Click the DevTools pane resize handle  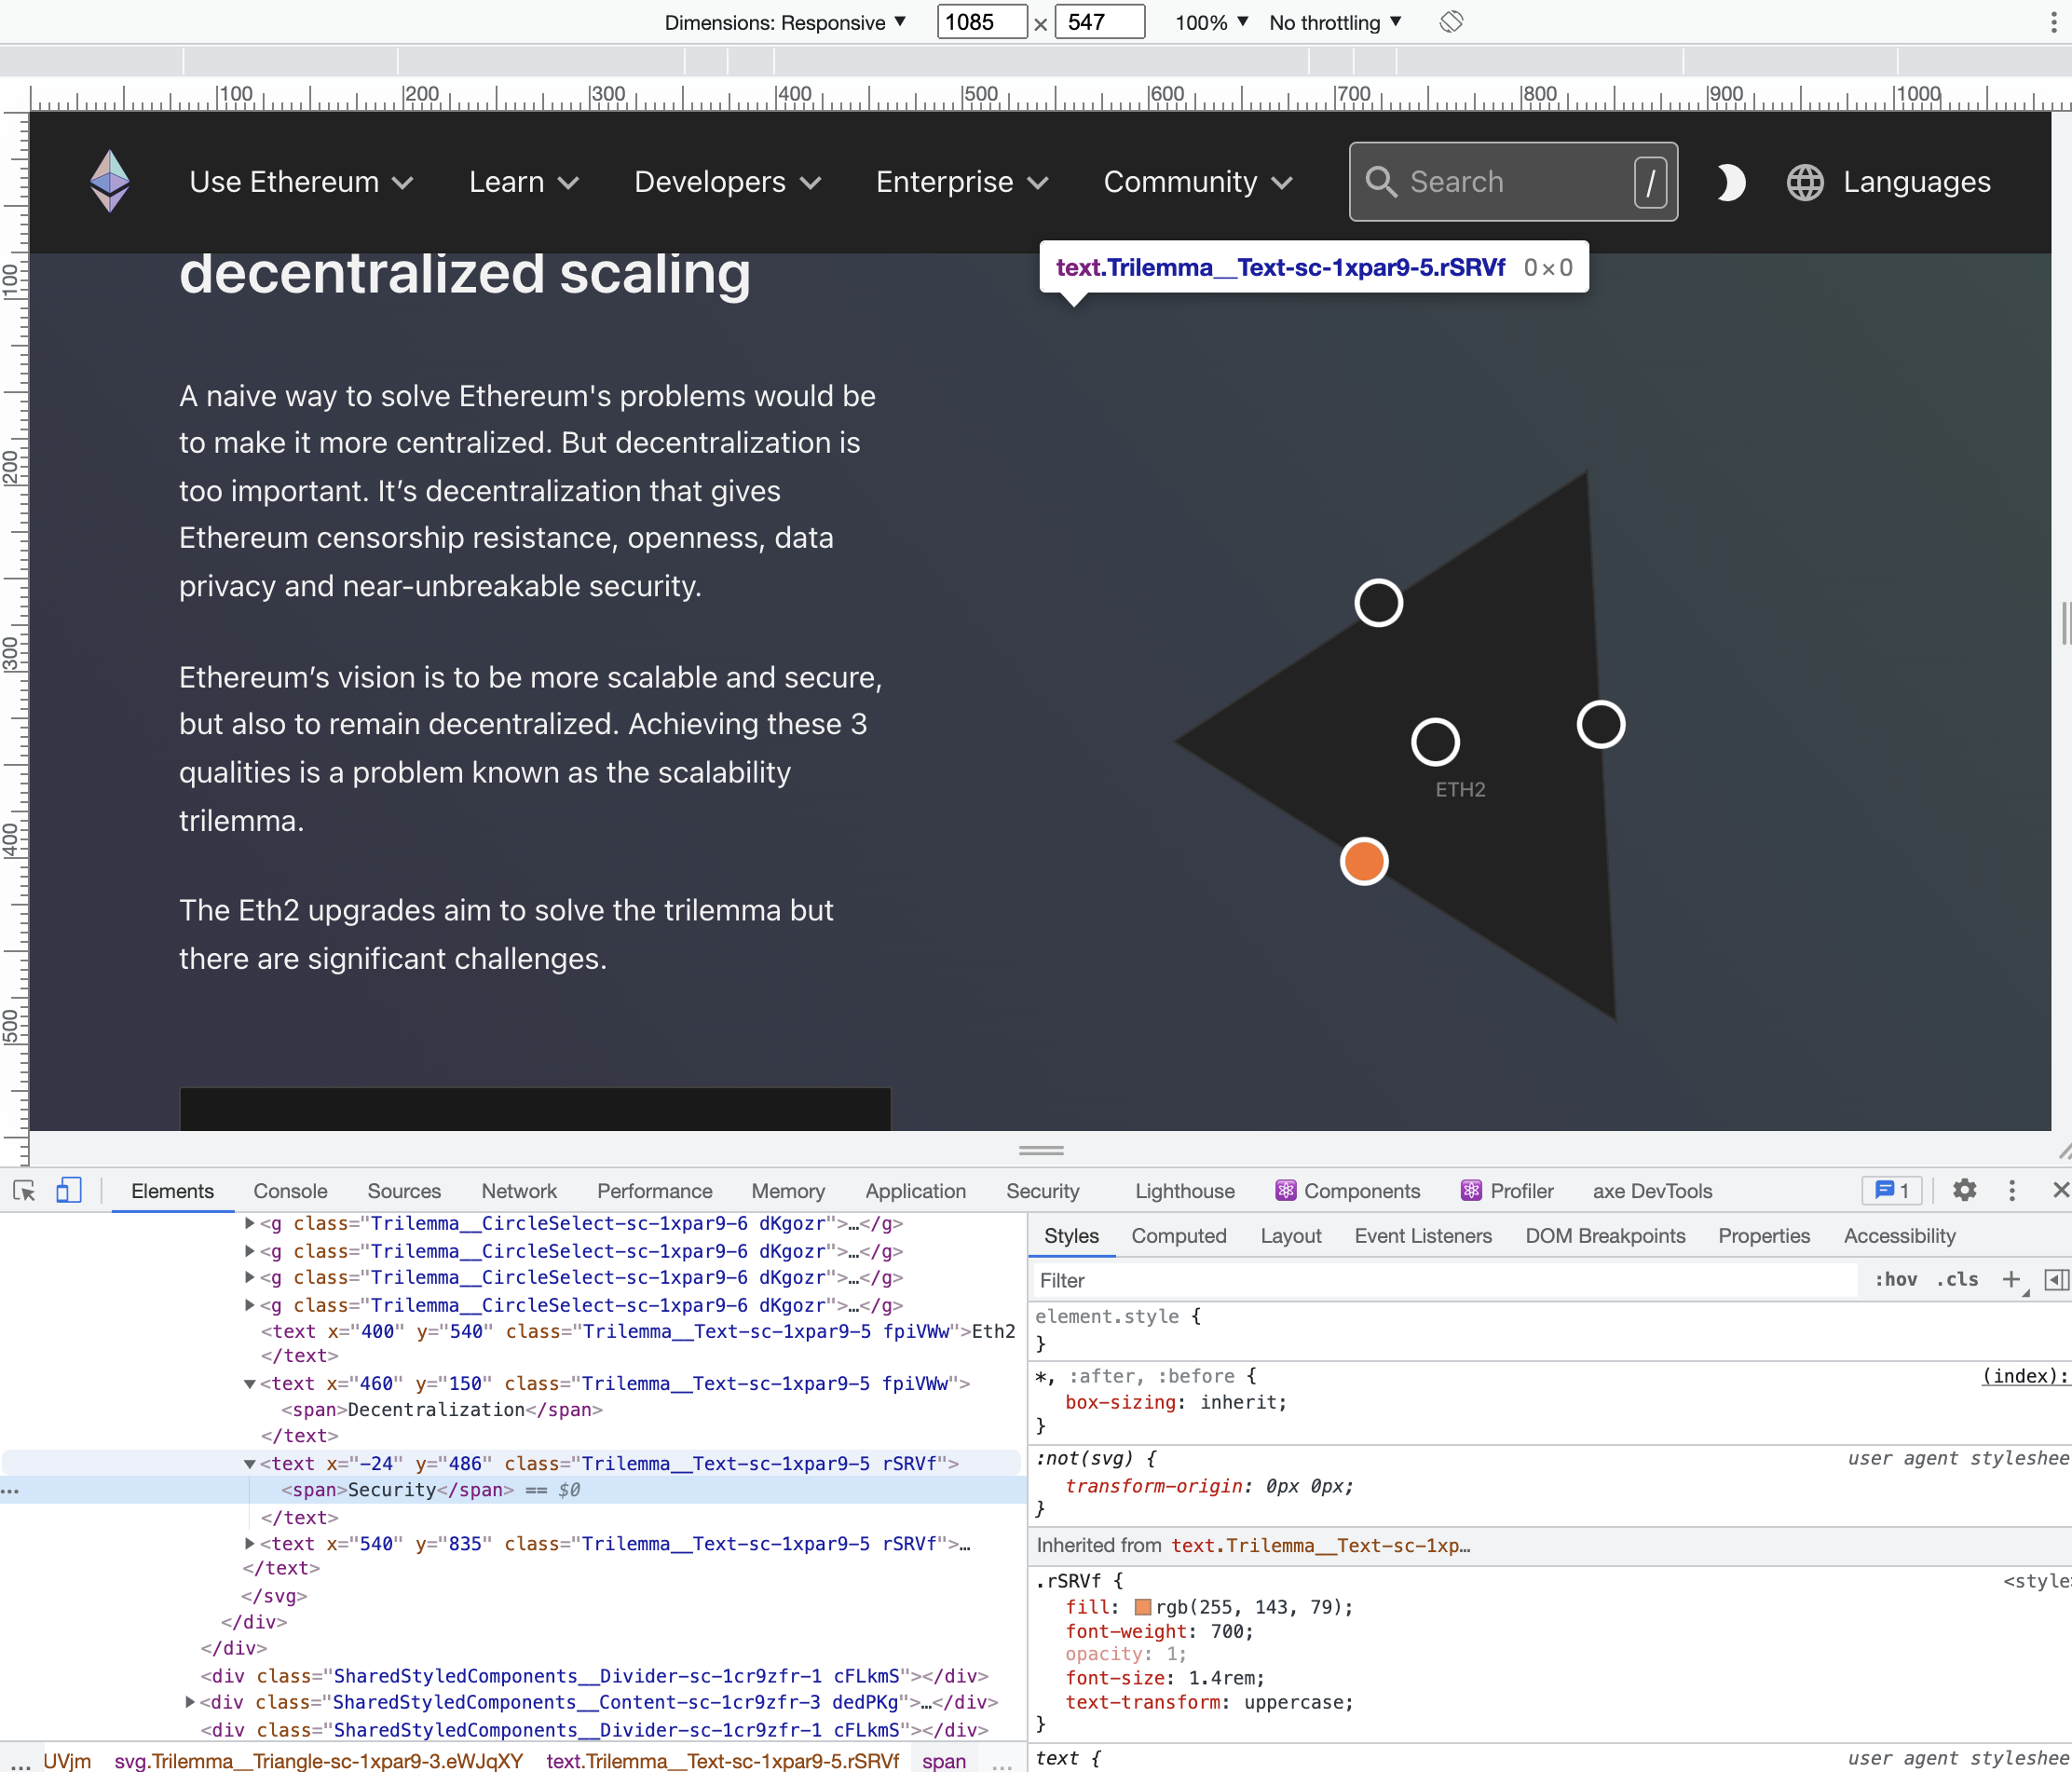coord(1041,1150)
